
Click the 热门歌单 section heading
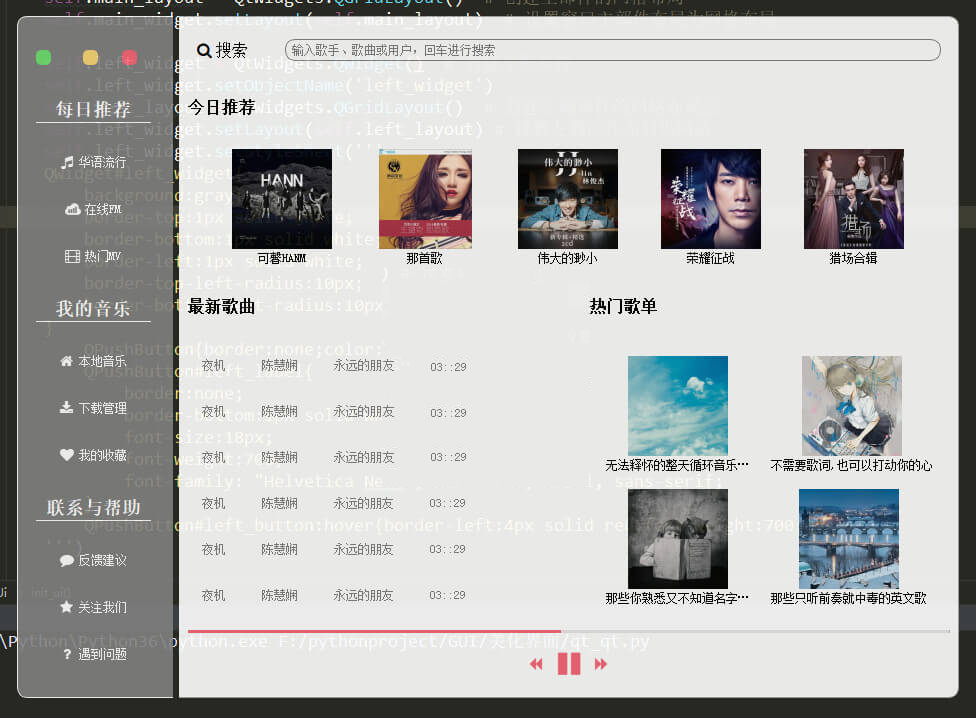click(623, 307)
